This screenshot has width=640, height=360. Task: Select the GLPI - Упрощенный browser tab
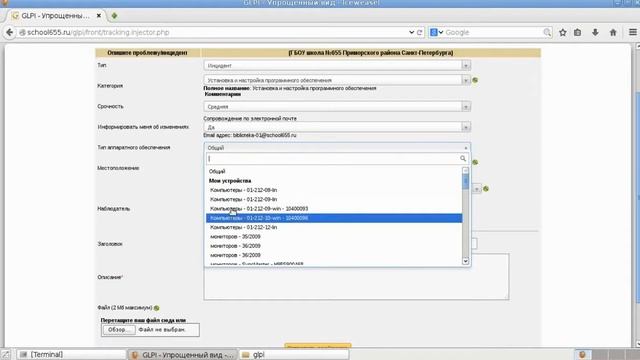point(55,16)
